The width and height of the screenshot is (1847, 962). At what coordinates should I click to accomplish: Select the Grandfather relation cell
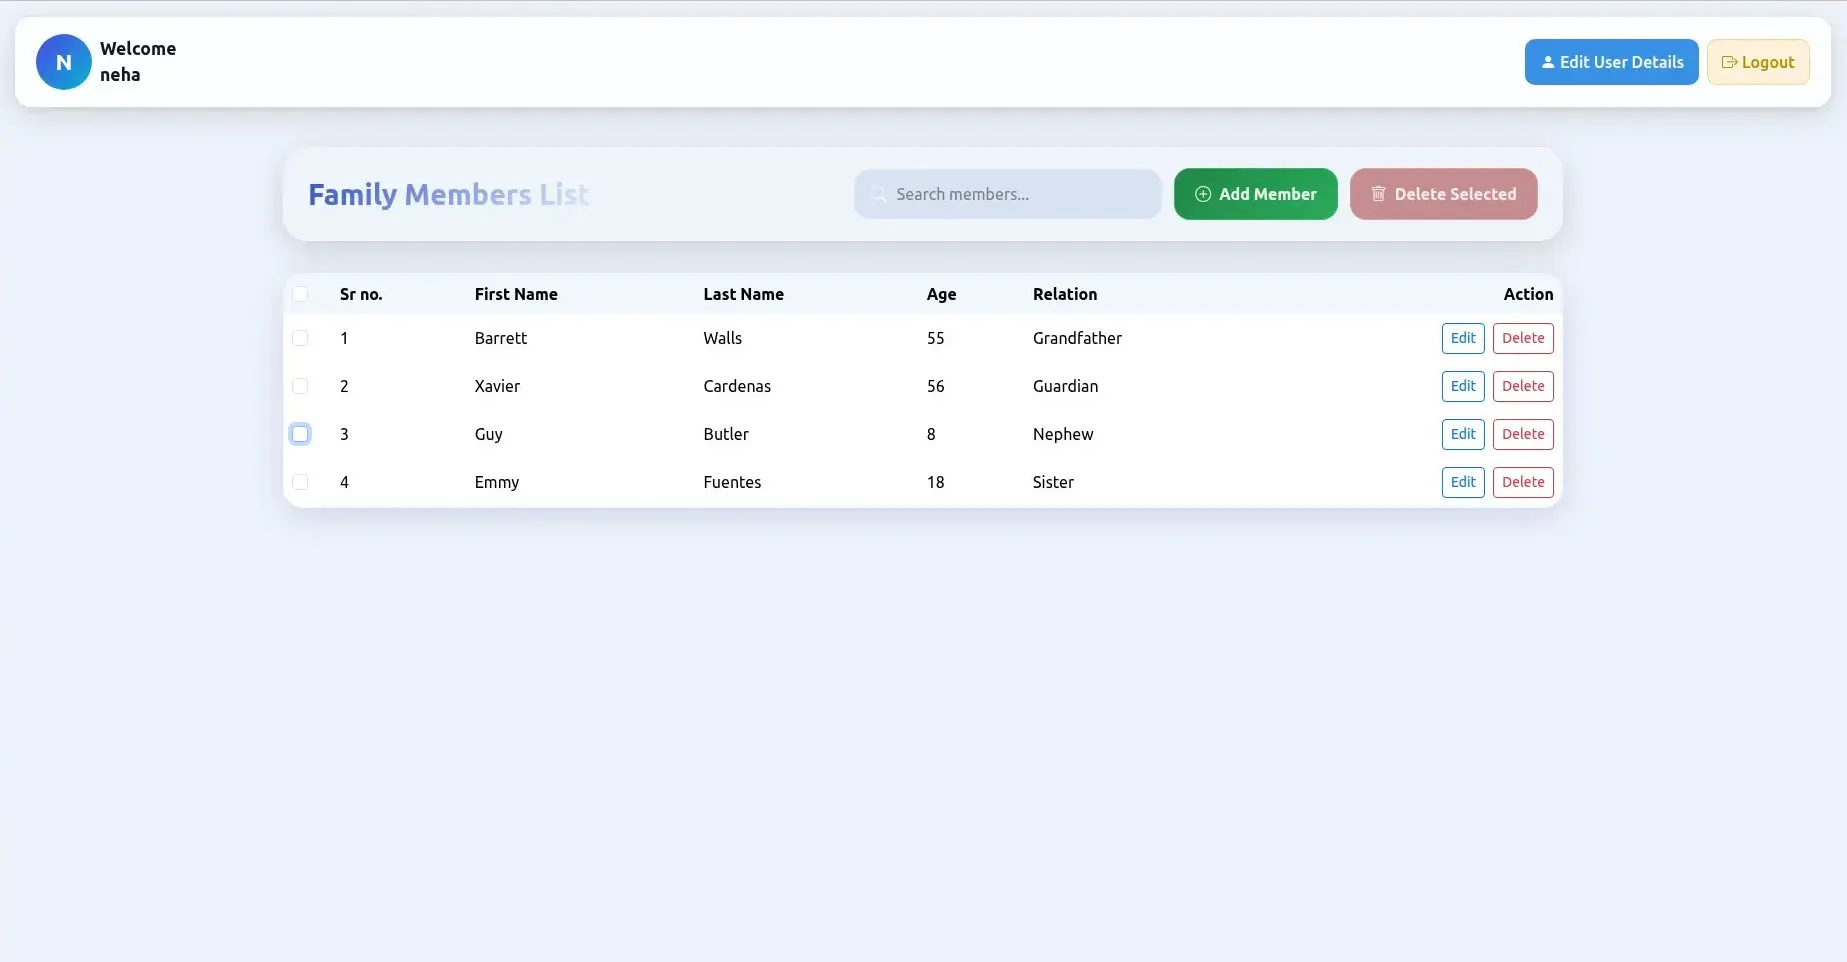pyautogui.click(x=1077, y=338)
